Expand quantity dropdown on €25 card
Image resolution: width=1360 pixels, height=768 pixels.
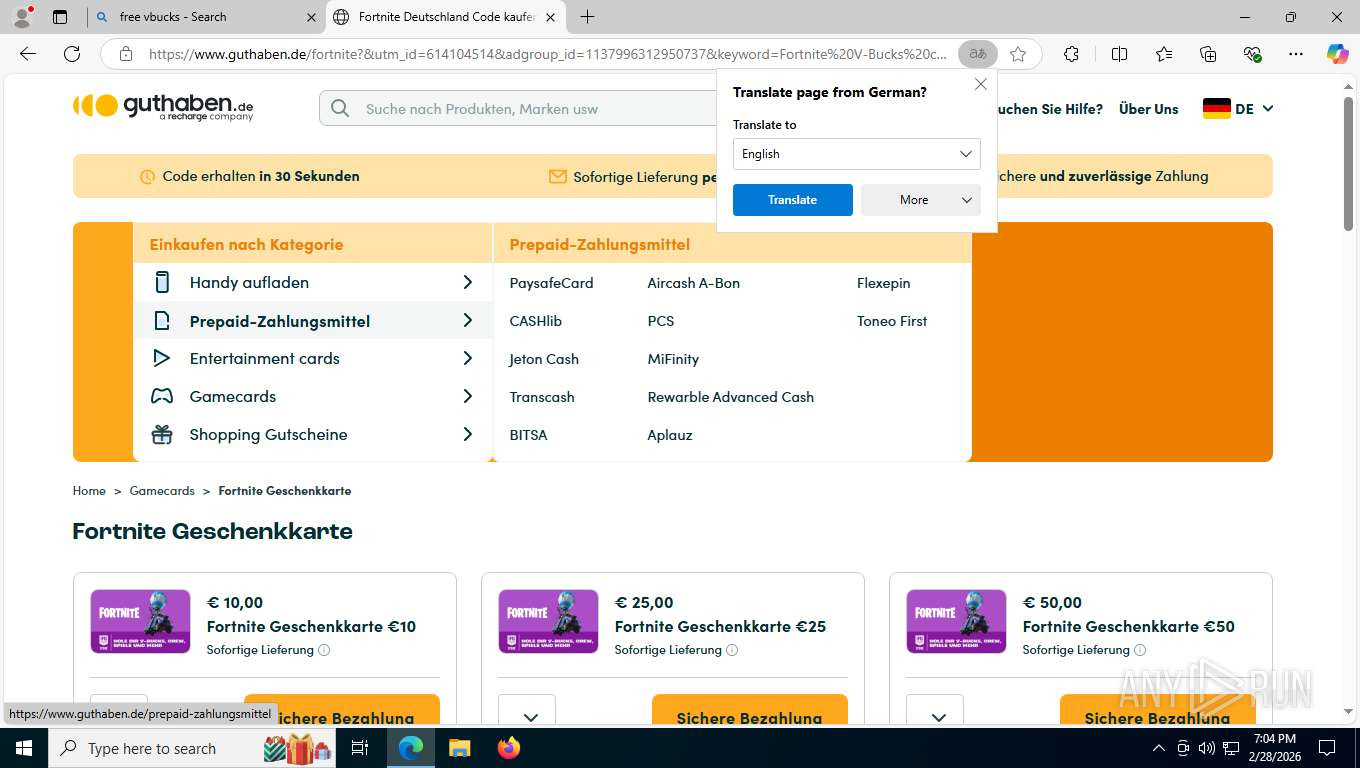pyautogui.click(x=527, y=712)
